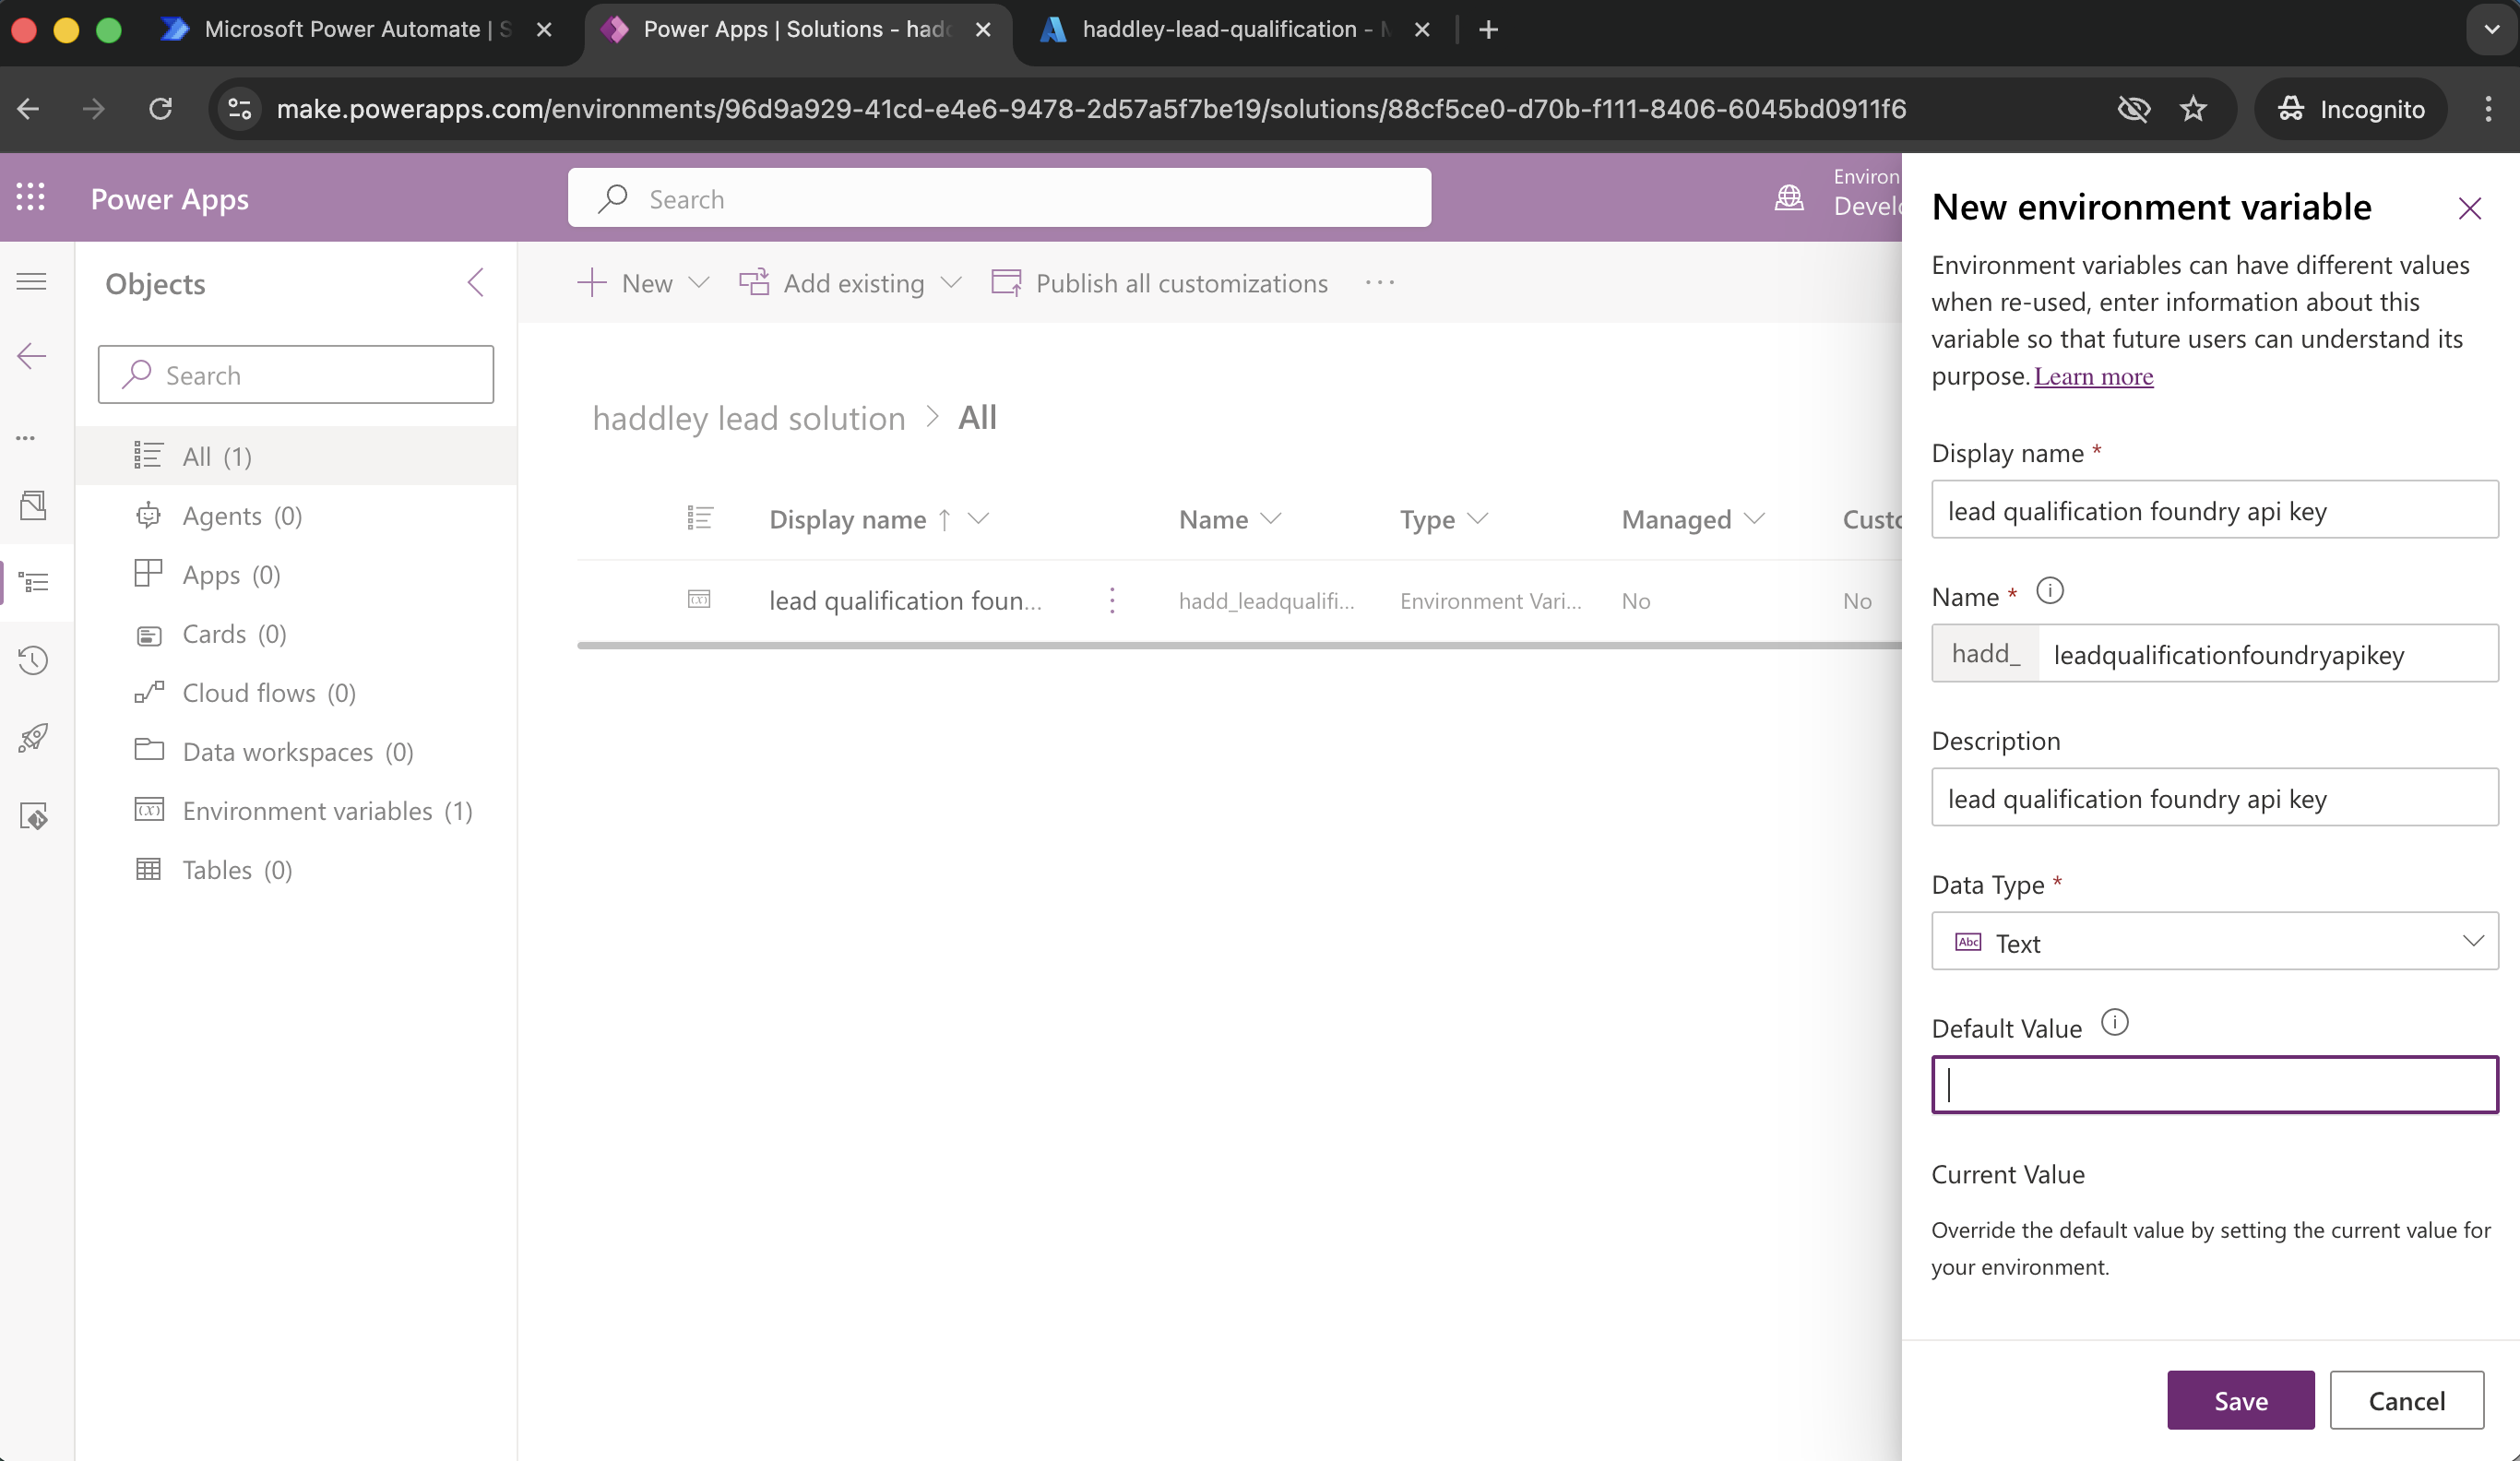The width and height of the screenshot is (2520, 1461).
Task: Click the rocket launch icon in sidebar
Action: 33,738
